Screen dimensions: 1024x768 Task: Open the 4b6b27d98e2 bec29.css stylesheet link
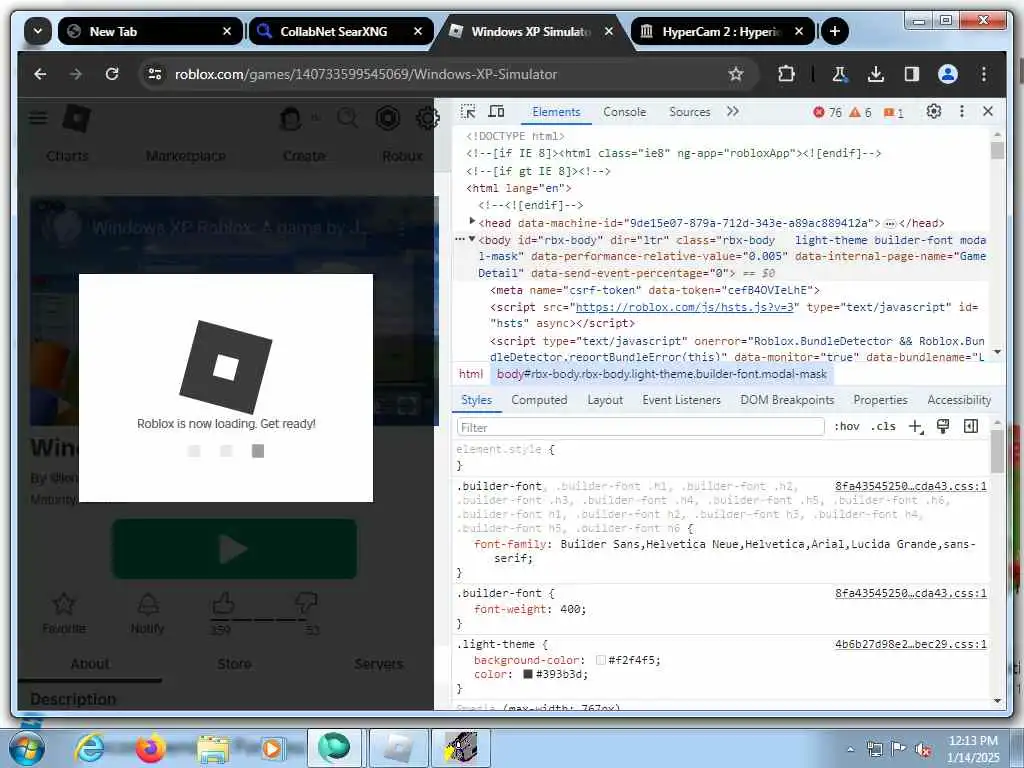[x=910, y=644]
